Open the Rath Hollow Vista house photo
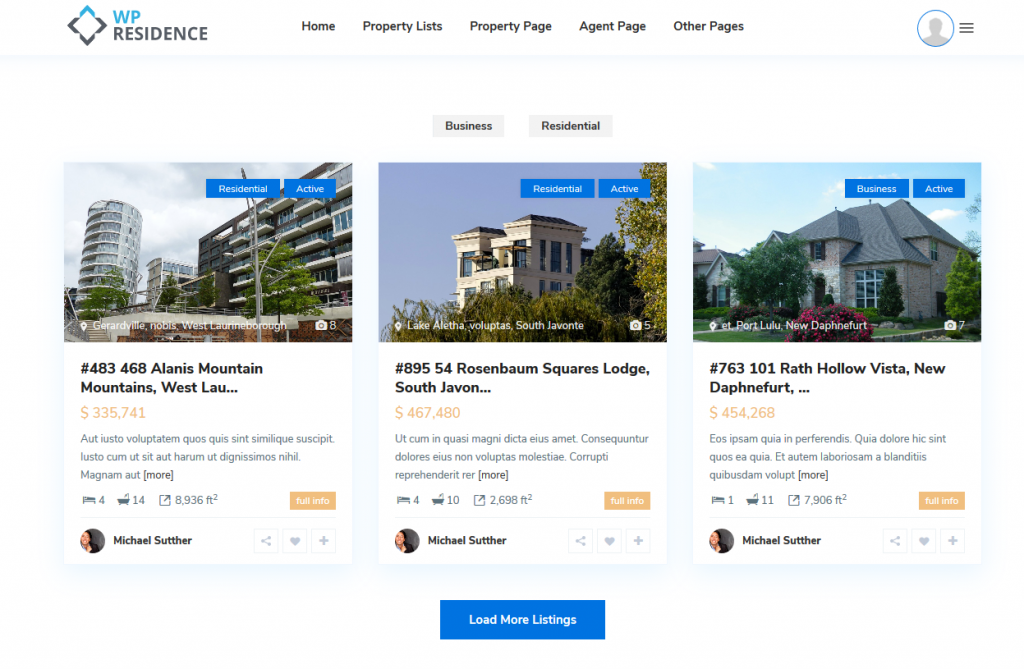 point(837,252)
